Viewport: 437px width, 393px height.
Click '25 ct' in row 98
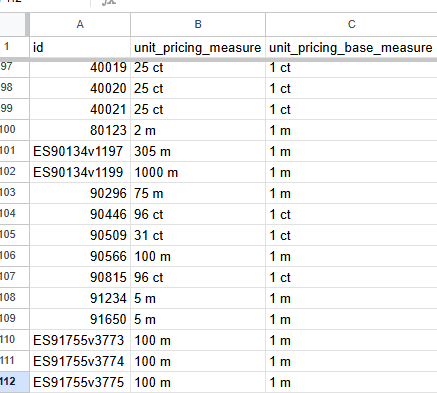tap(198, 88)
